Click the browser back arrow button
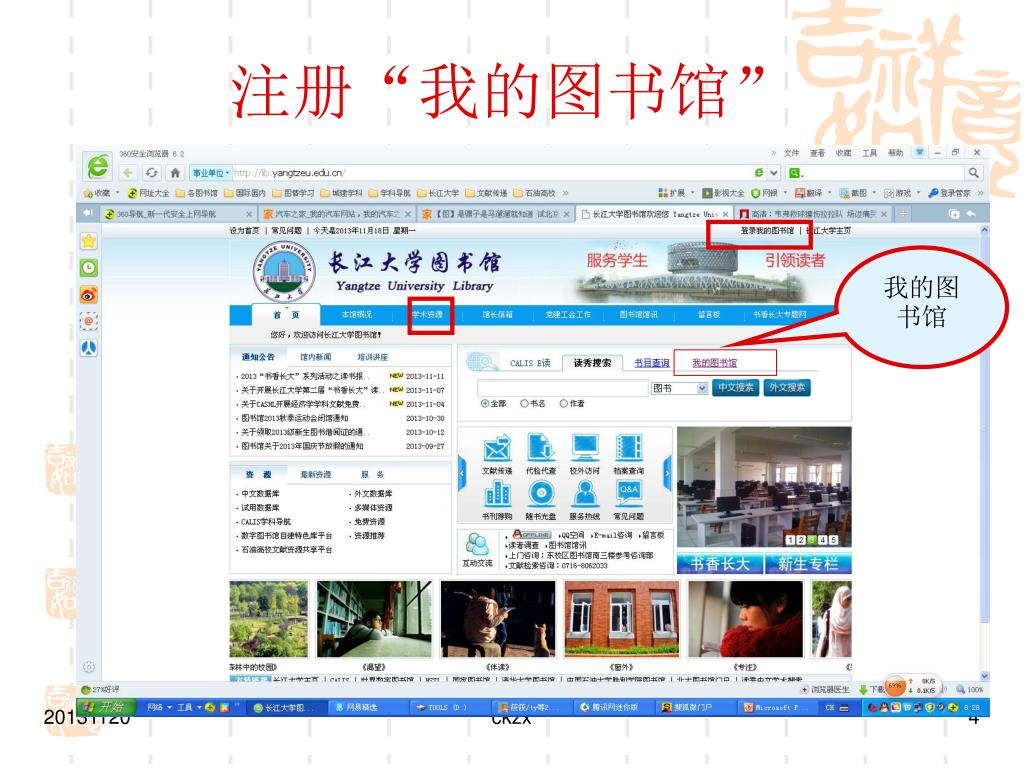1024x768 pixels. [x=129, y=172]
